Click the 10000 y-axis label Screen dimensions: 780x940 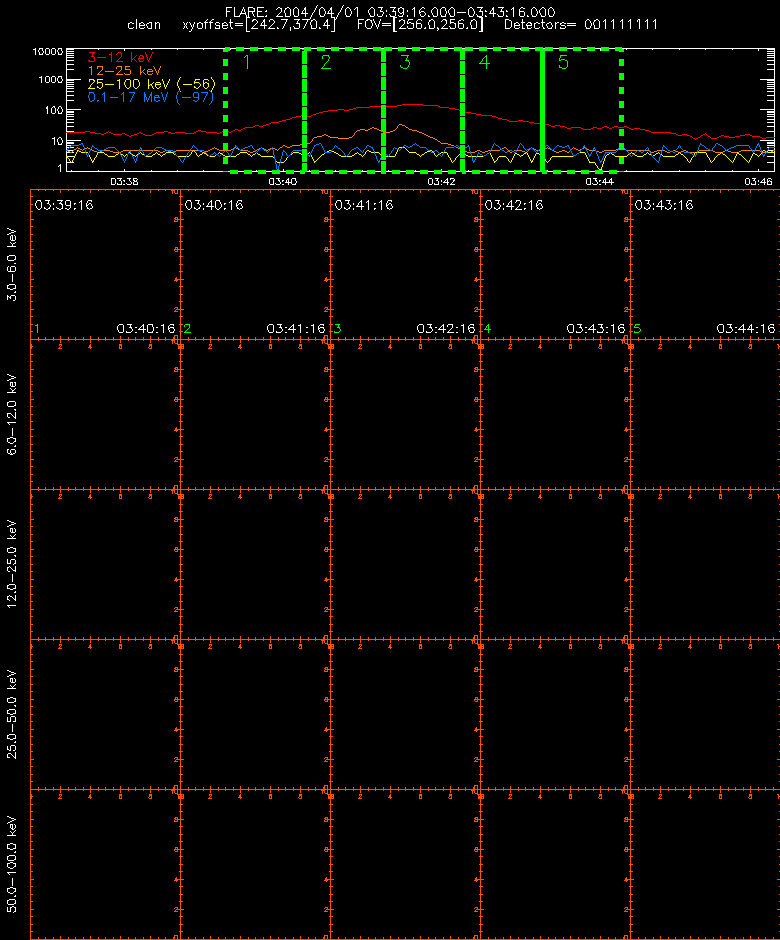pyautogui.click(x=47, y=52)
